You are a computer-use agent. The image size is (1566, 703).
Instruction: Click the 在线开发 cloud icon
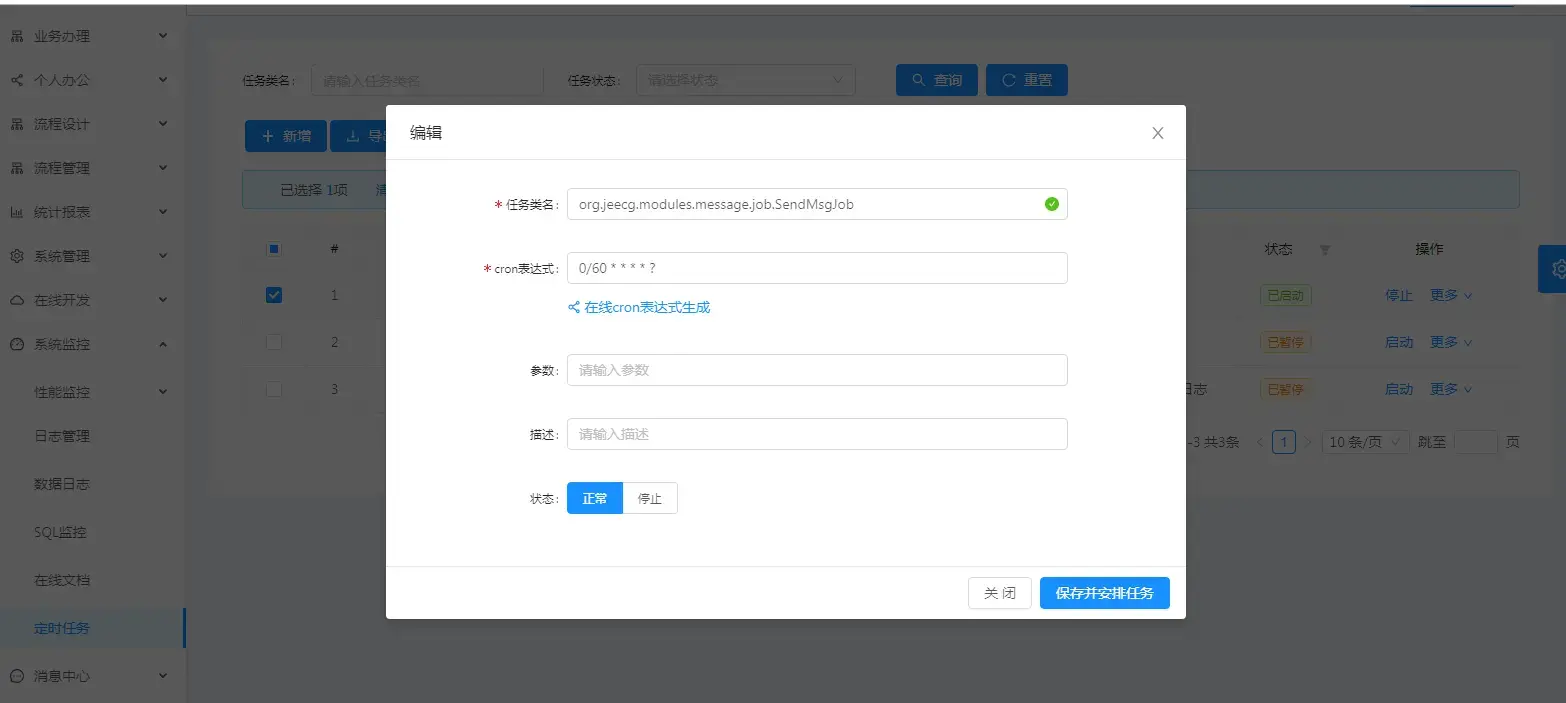(17, 300)
